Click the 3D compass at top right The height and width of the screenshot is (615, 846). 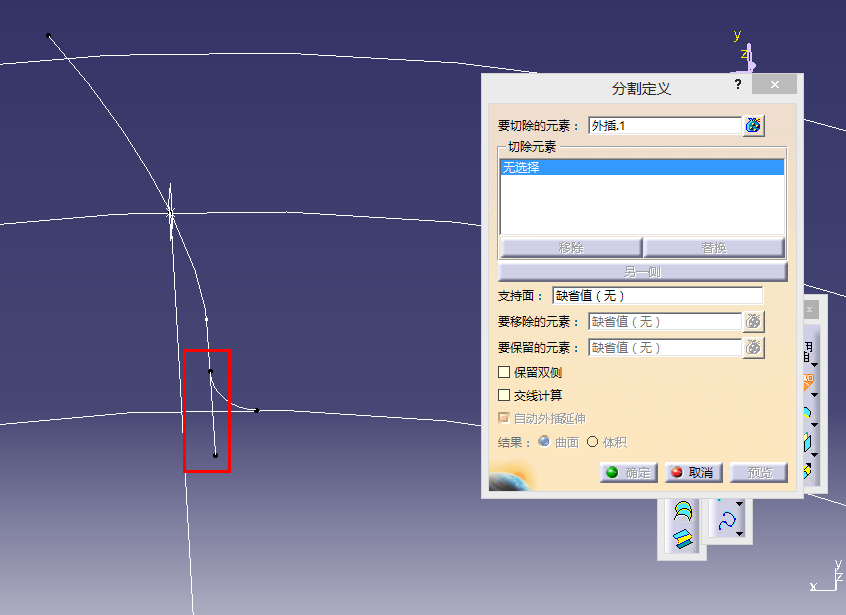pyautogui.click(x=747, y=58)
